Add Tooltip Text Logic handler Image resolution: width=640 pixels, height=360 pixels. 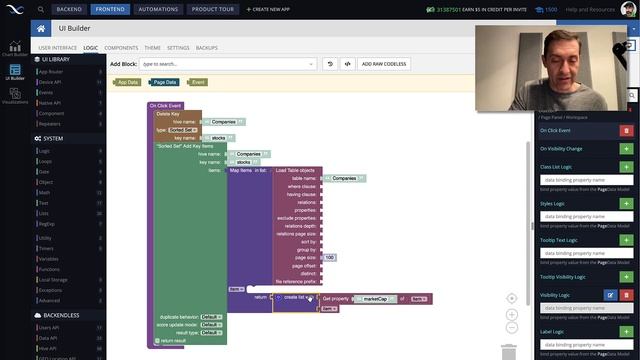pos(627,240)
